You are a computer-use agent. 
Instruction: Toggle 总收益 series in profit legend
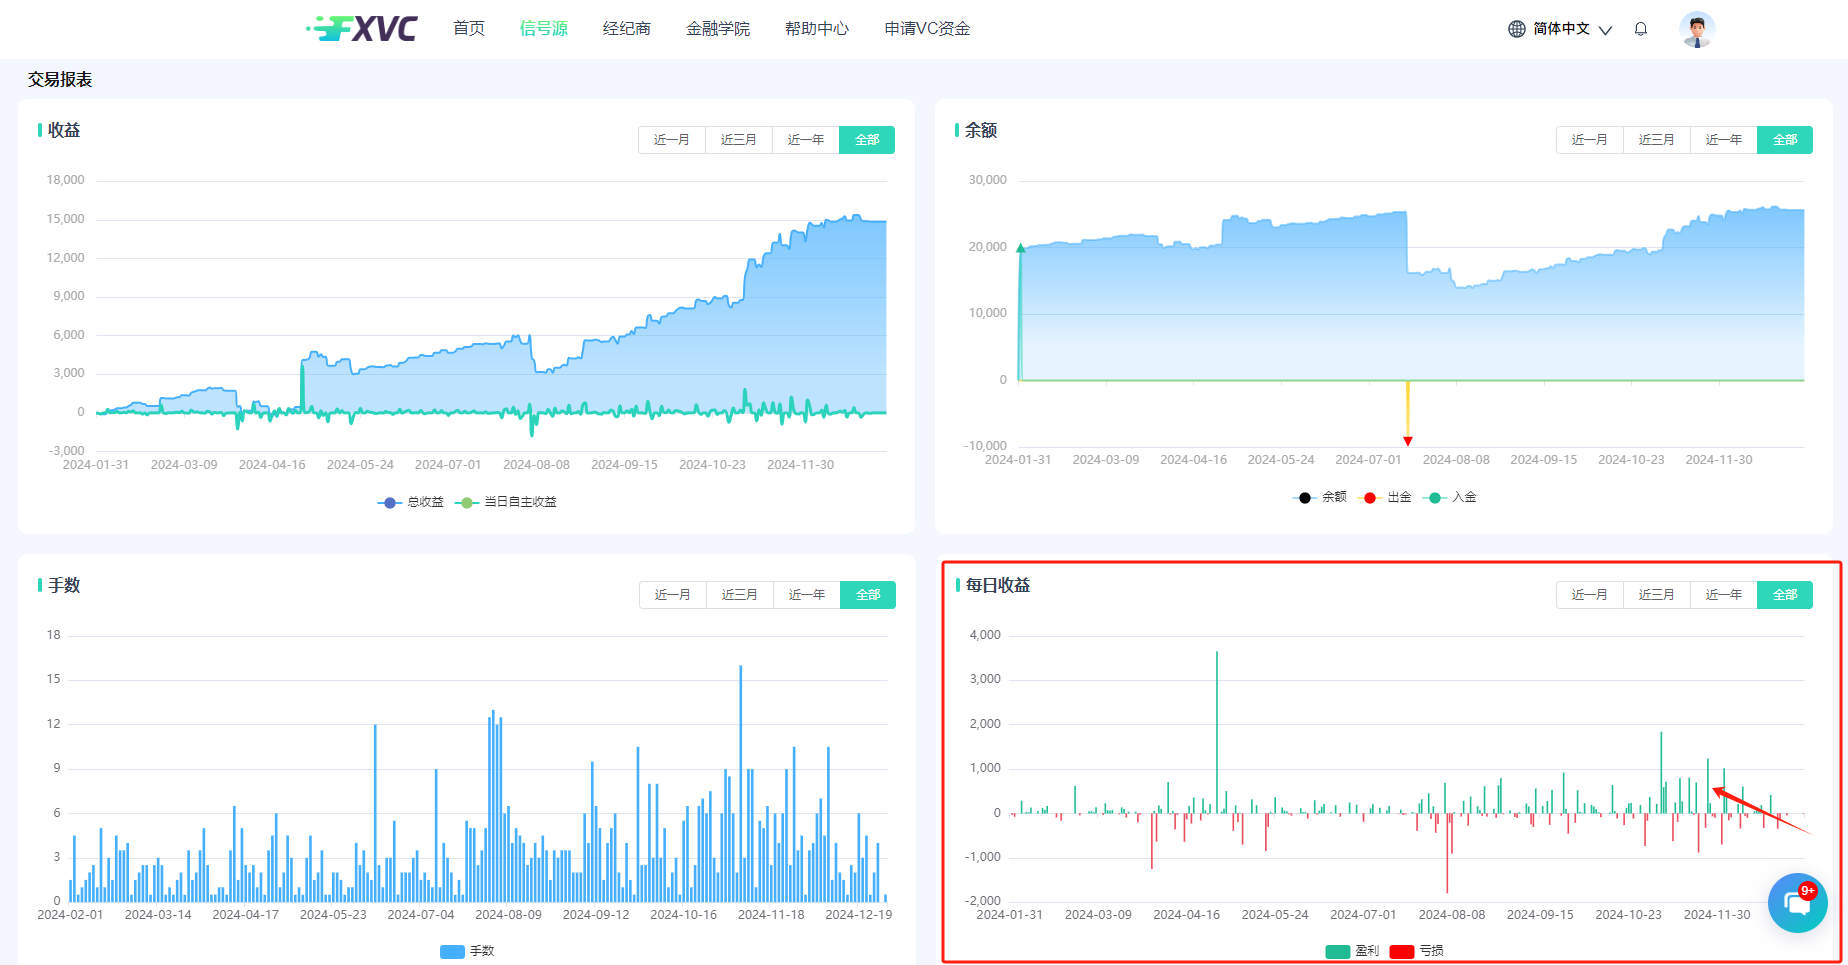point(411,502)
